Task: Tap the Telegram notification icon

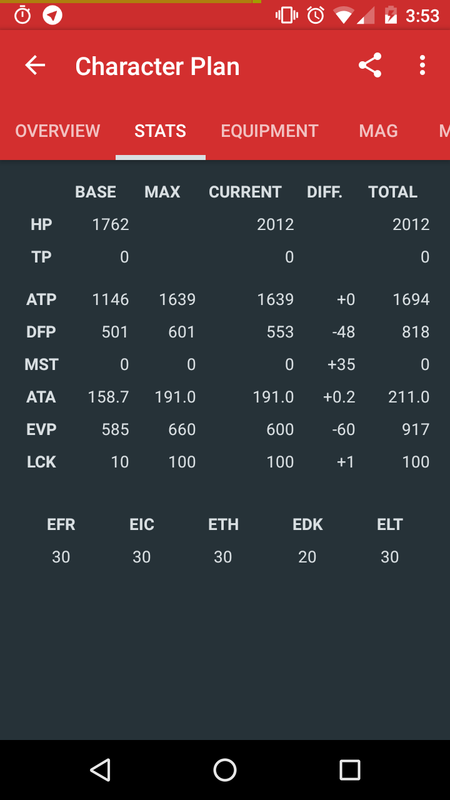Action: [52, 15]
